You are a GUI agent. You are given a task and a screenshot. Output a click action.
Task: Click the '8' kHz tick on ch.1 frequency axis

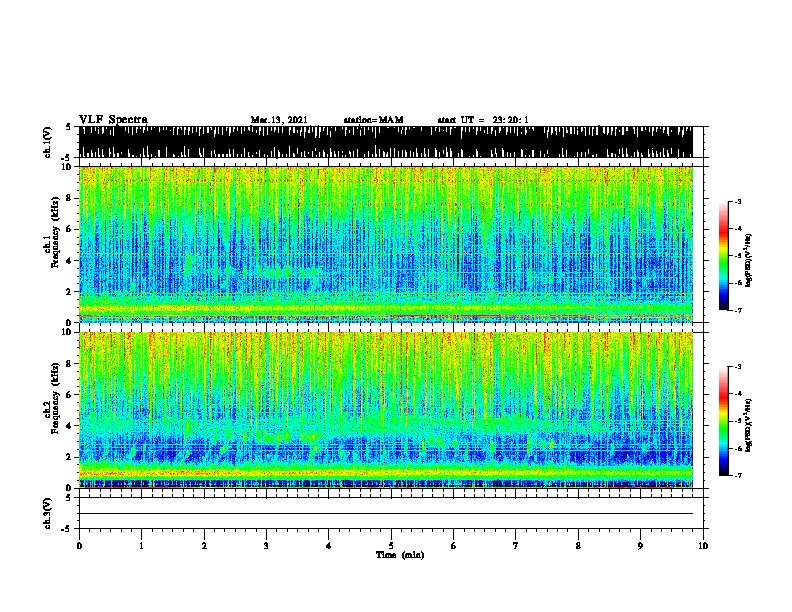tap(70, 198)
